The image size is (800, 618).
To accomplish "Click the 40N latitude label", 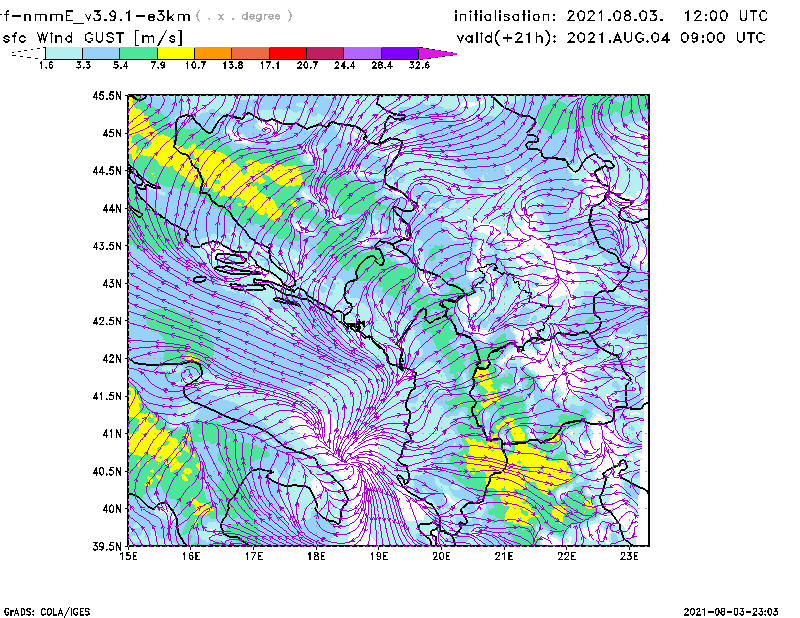I will click(112, 509).
